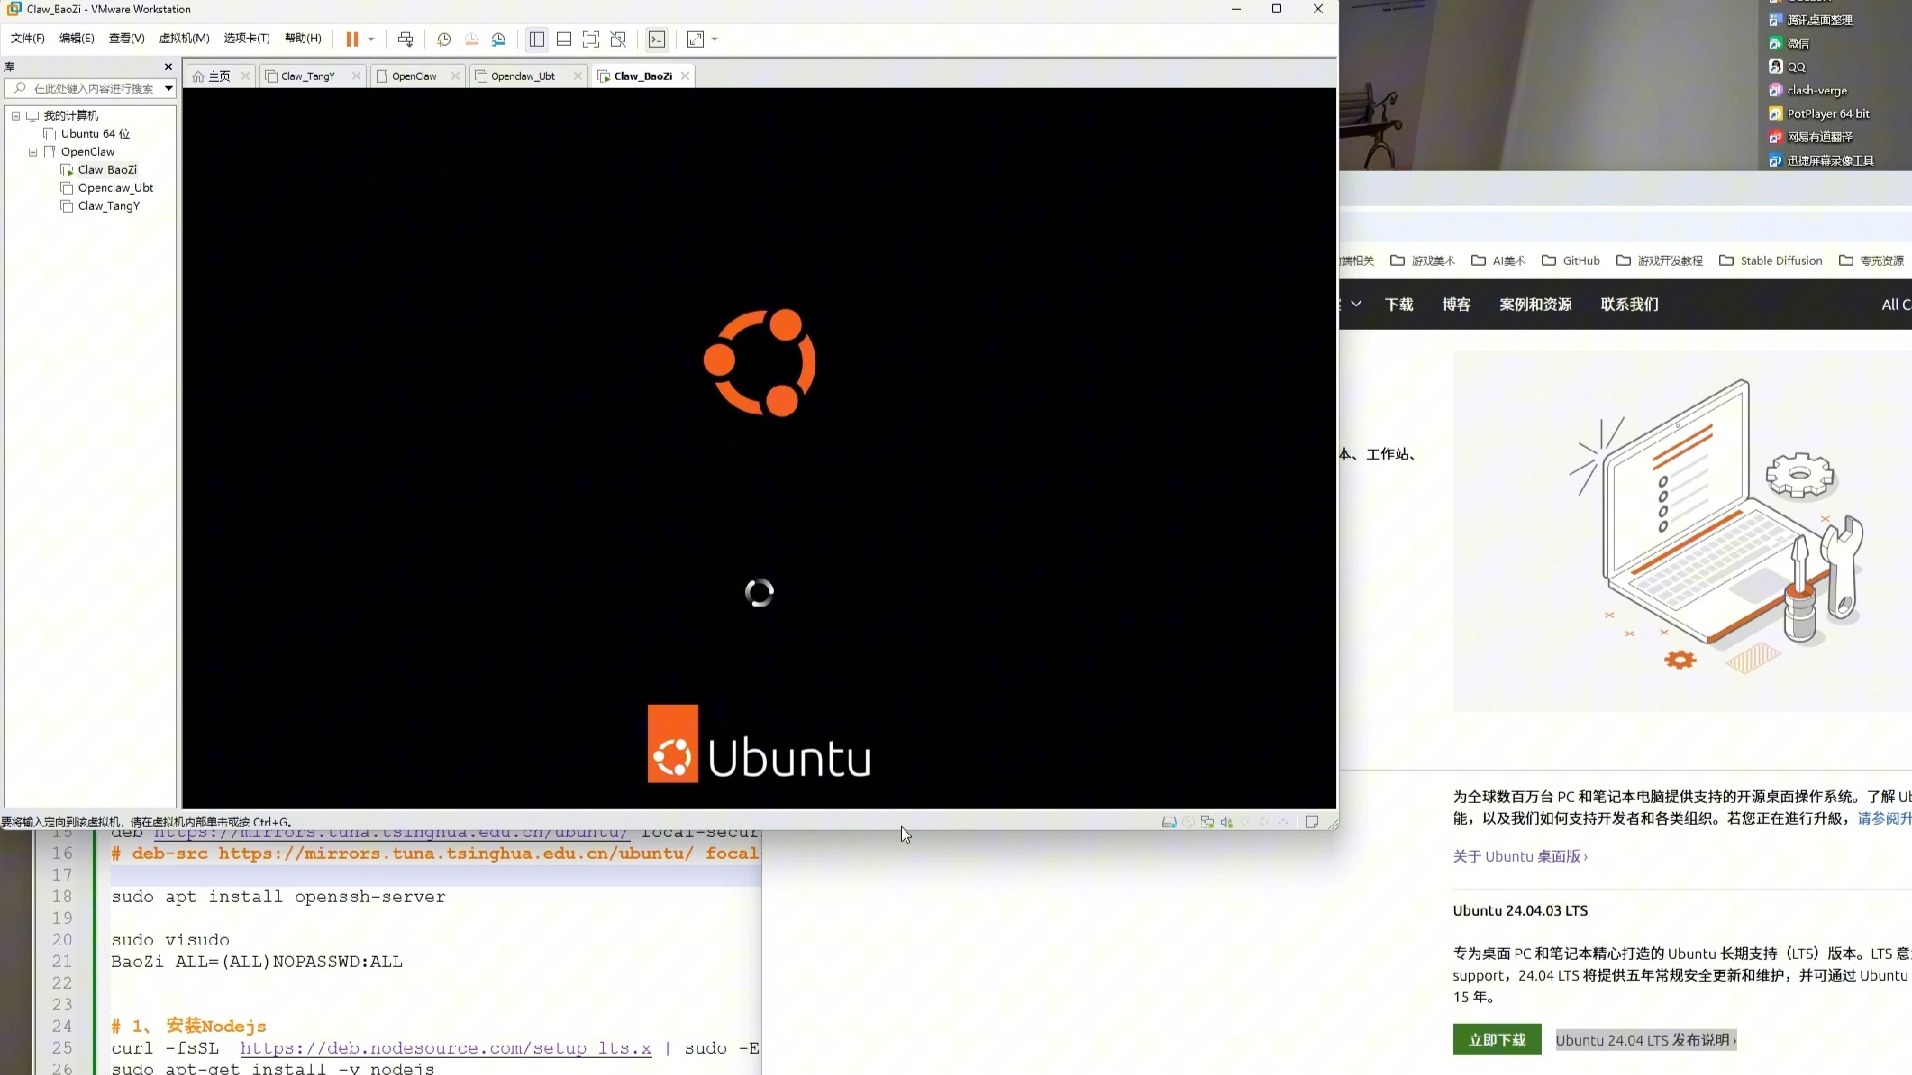Click the Send Ctrl+Alt+Del toolbar icon
1912x1075 pixels.
[x=405, y=39]
